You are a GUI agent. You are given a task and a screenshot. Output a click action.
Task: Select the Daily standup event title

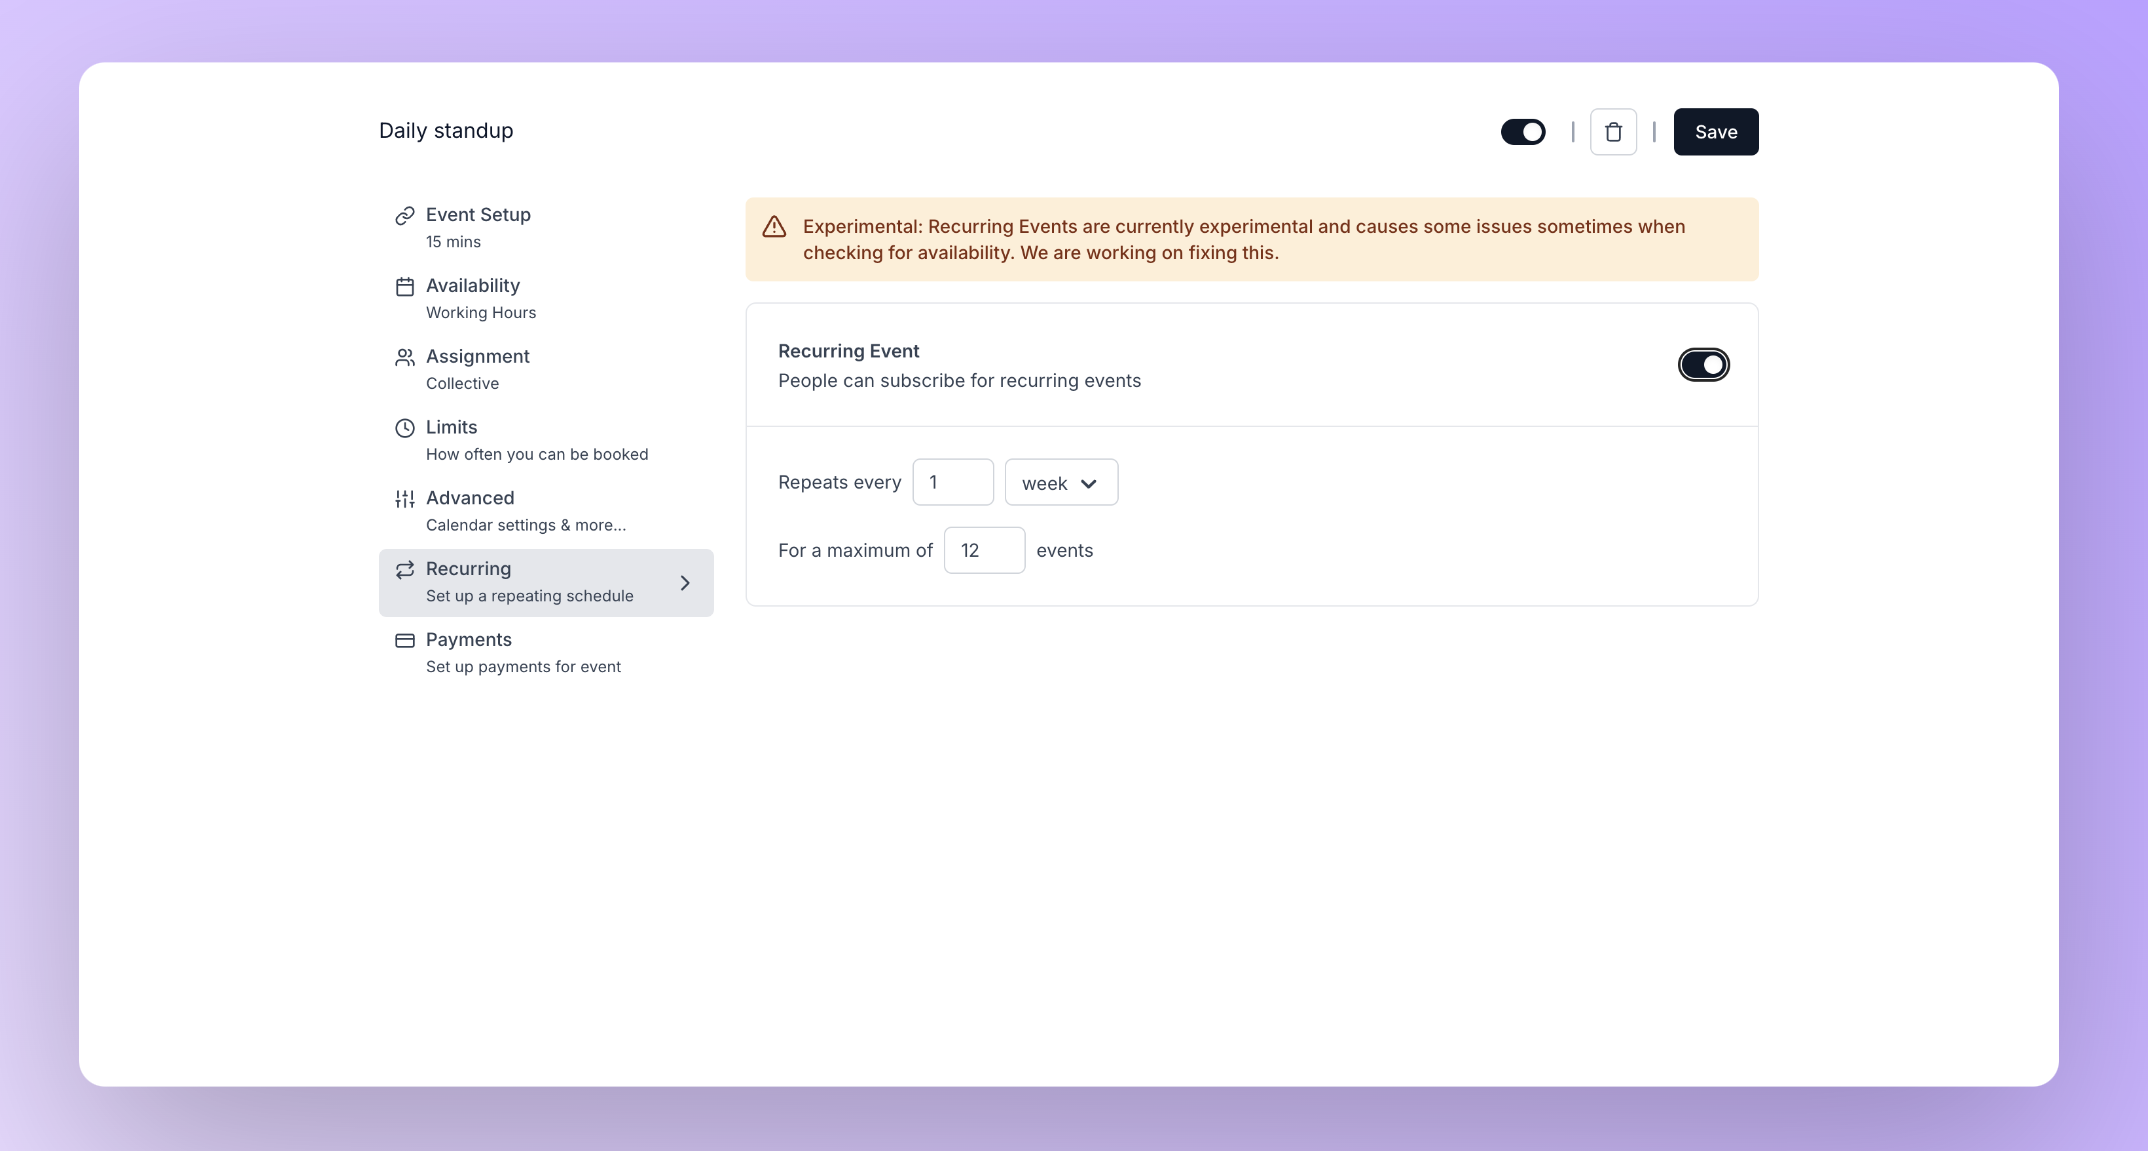pos(445,130)
